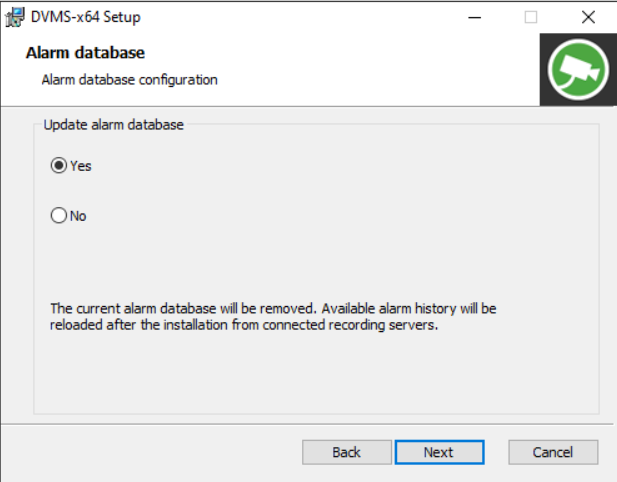Click the "DVMS-x64 Setup" title bar text
Viewport: 617px width, 482px height.
point(86,17)
